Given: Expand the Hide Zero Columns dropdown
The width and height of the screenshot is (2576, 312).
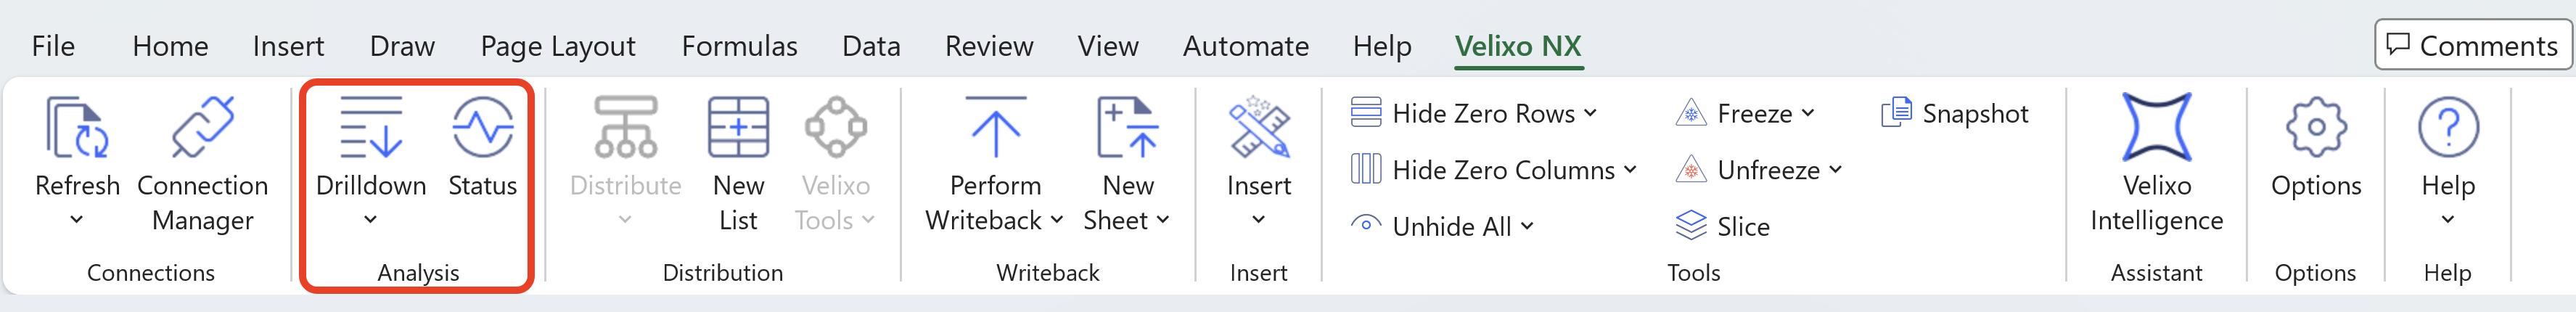Looking at the screenshot, I should 1631,170.
